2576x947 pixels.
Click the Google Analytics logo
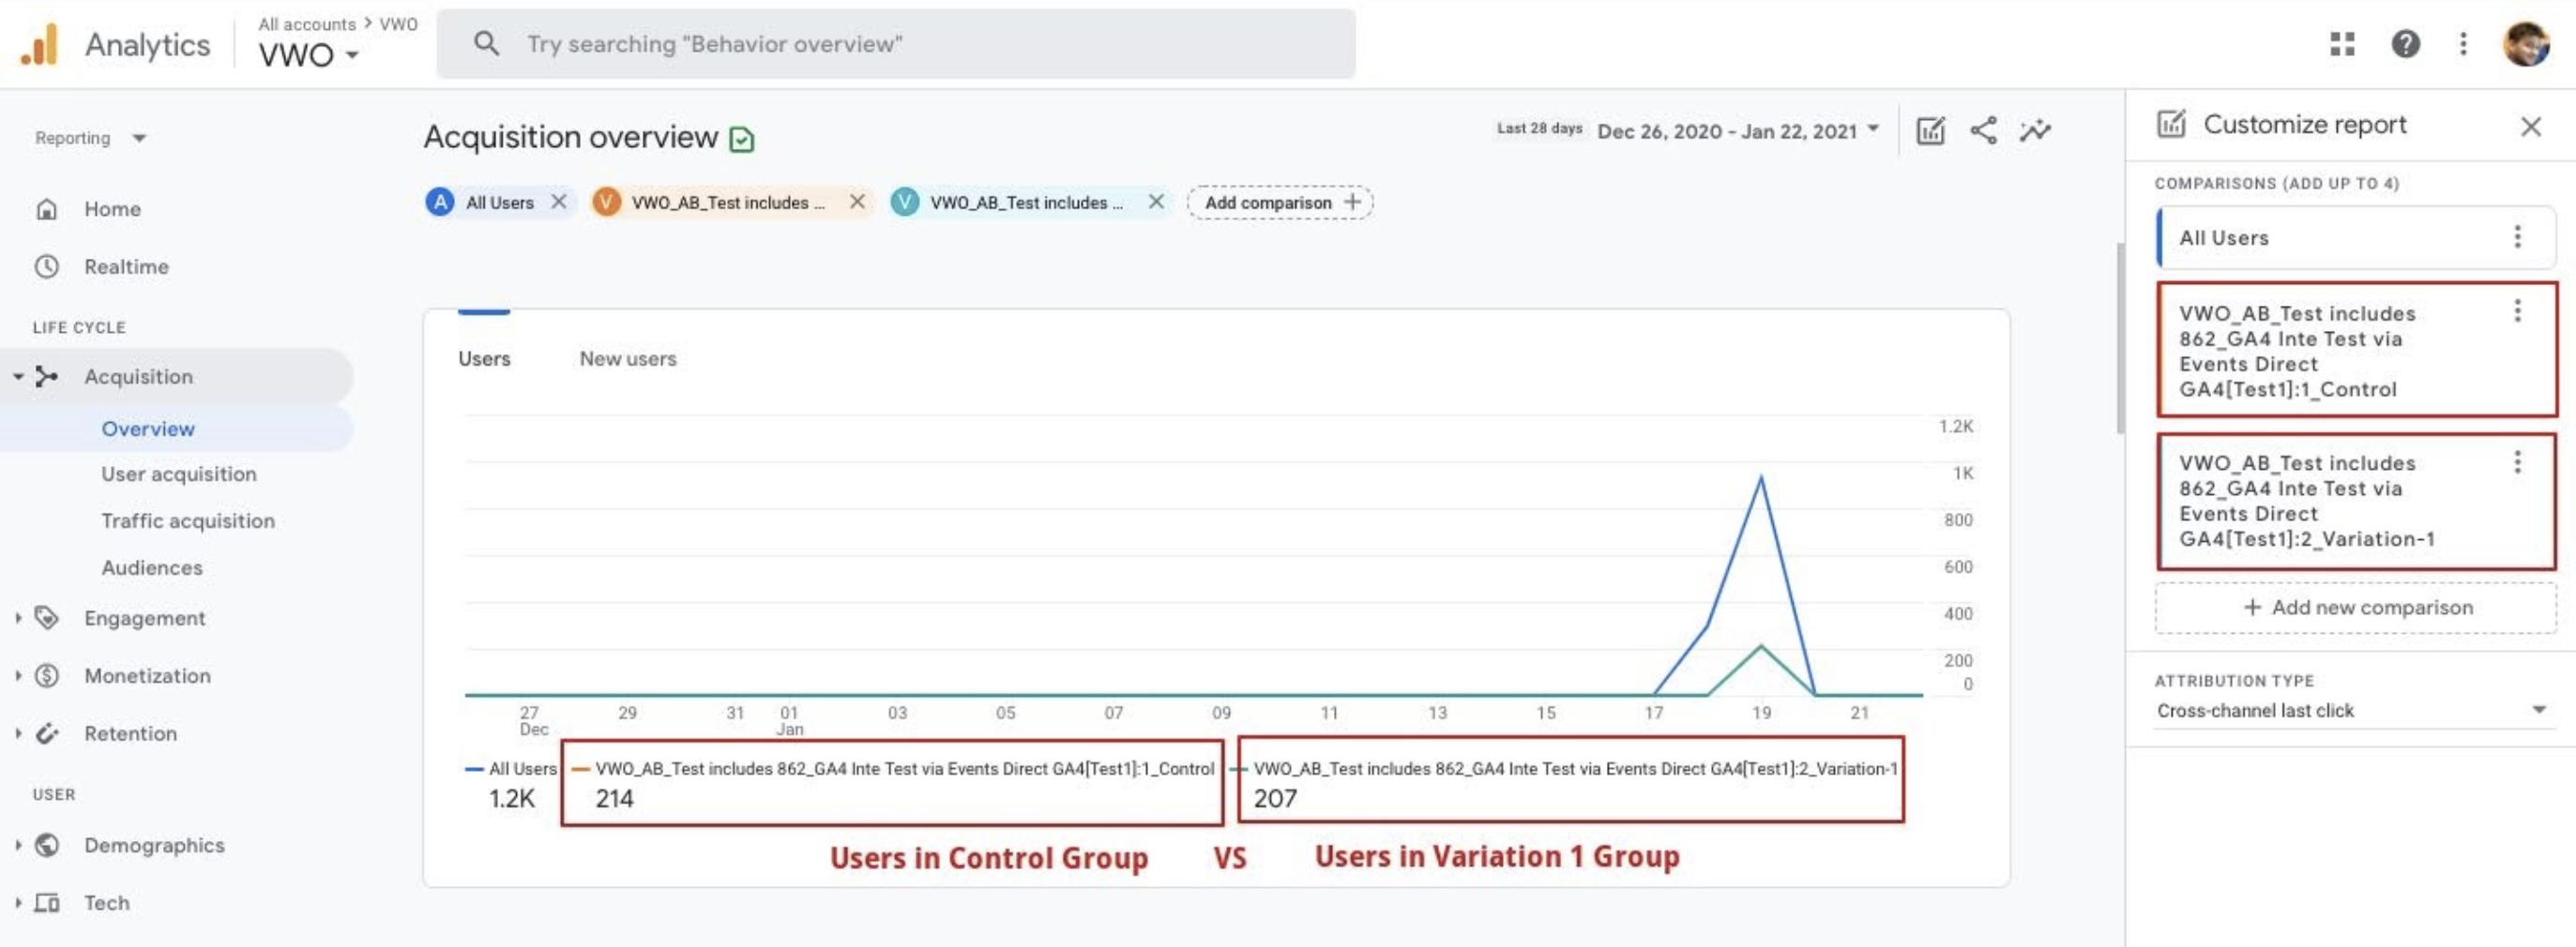click(x=39, y=44)
